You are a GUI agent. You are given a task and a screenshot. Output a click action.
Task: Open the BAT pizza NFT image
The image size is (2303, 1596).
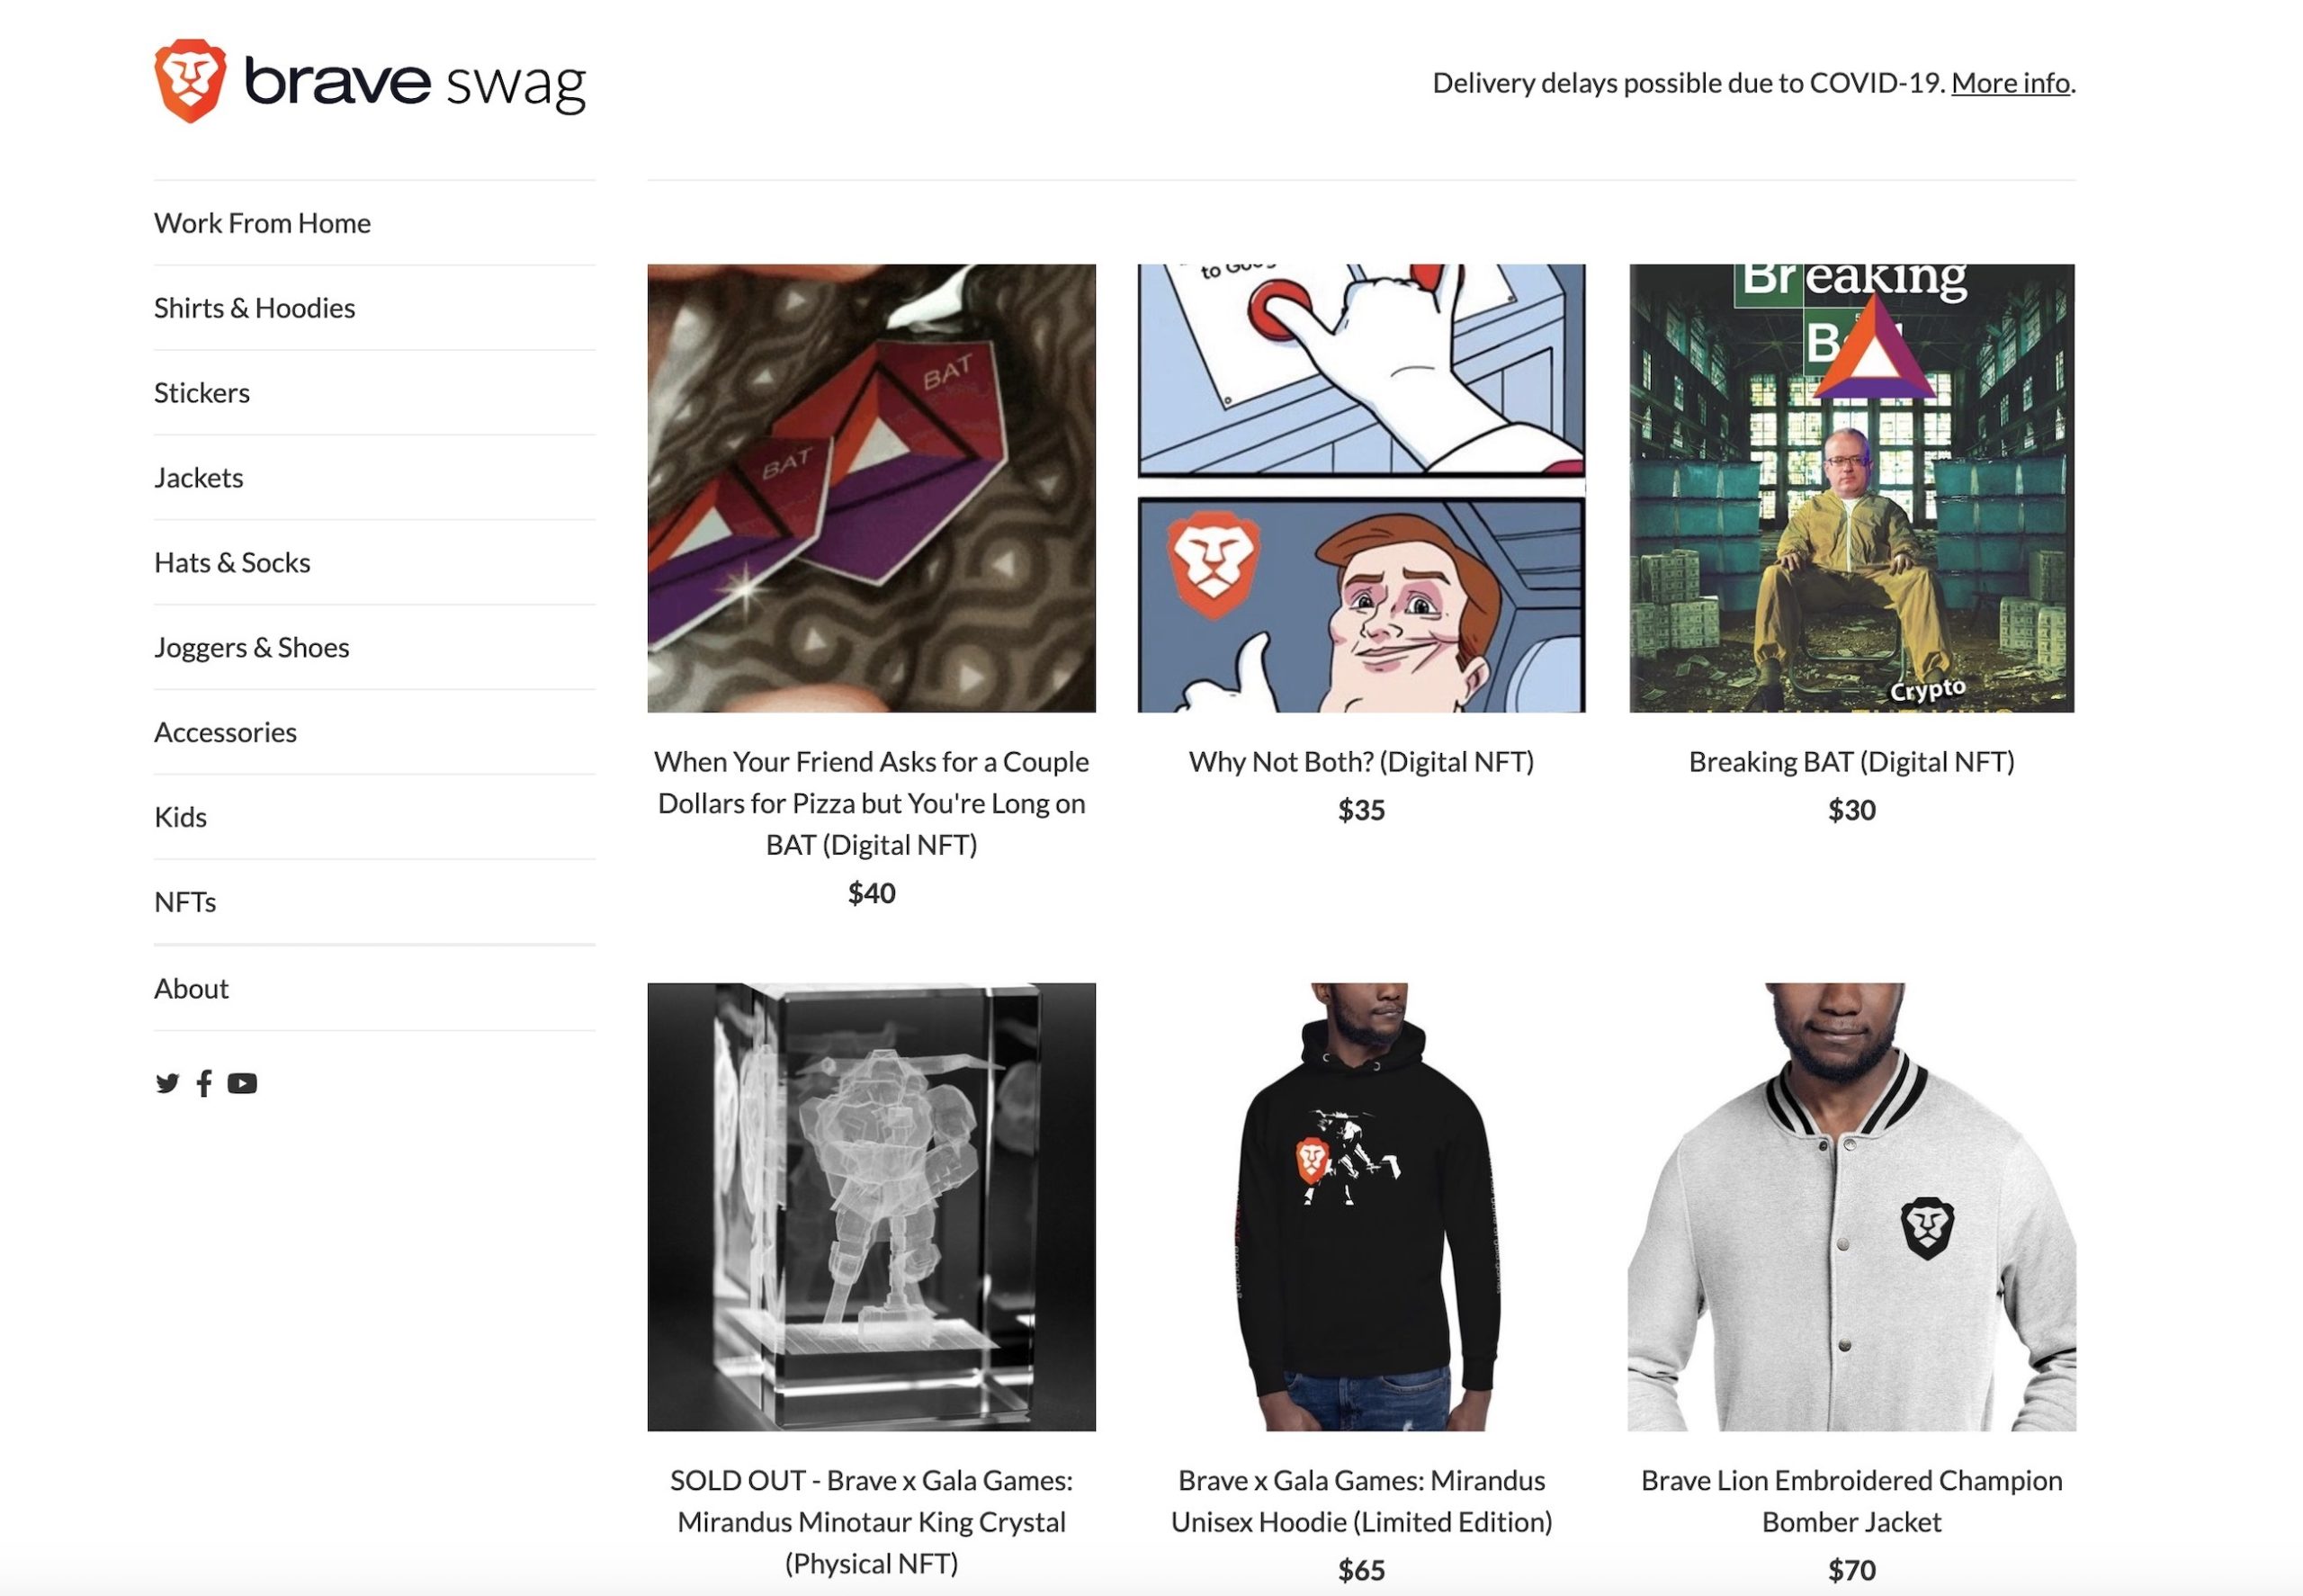[x=871, y=488]
